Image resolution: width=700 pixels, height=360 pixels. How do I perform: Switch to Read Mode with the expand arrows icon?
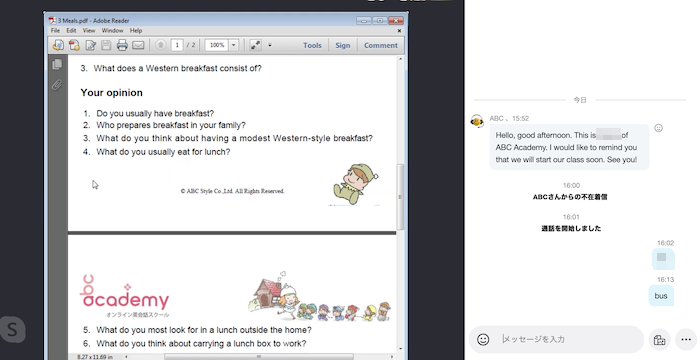click(x=255, y=45)
